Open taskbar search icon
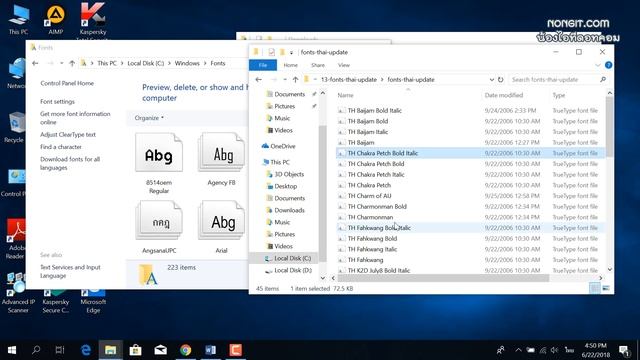 tap(36, 350)
